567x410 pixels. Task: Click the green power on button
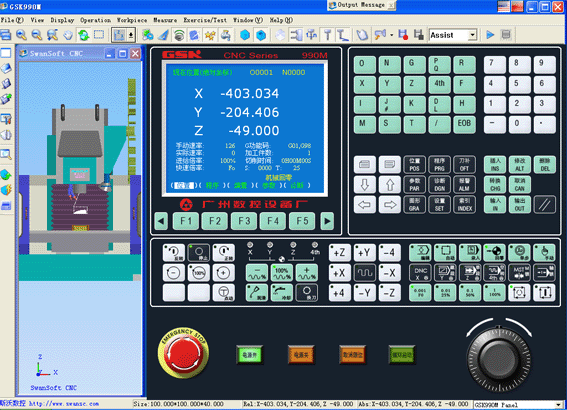pyautogui.click(x=250, y=355)
